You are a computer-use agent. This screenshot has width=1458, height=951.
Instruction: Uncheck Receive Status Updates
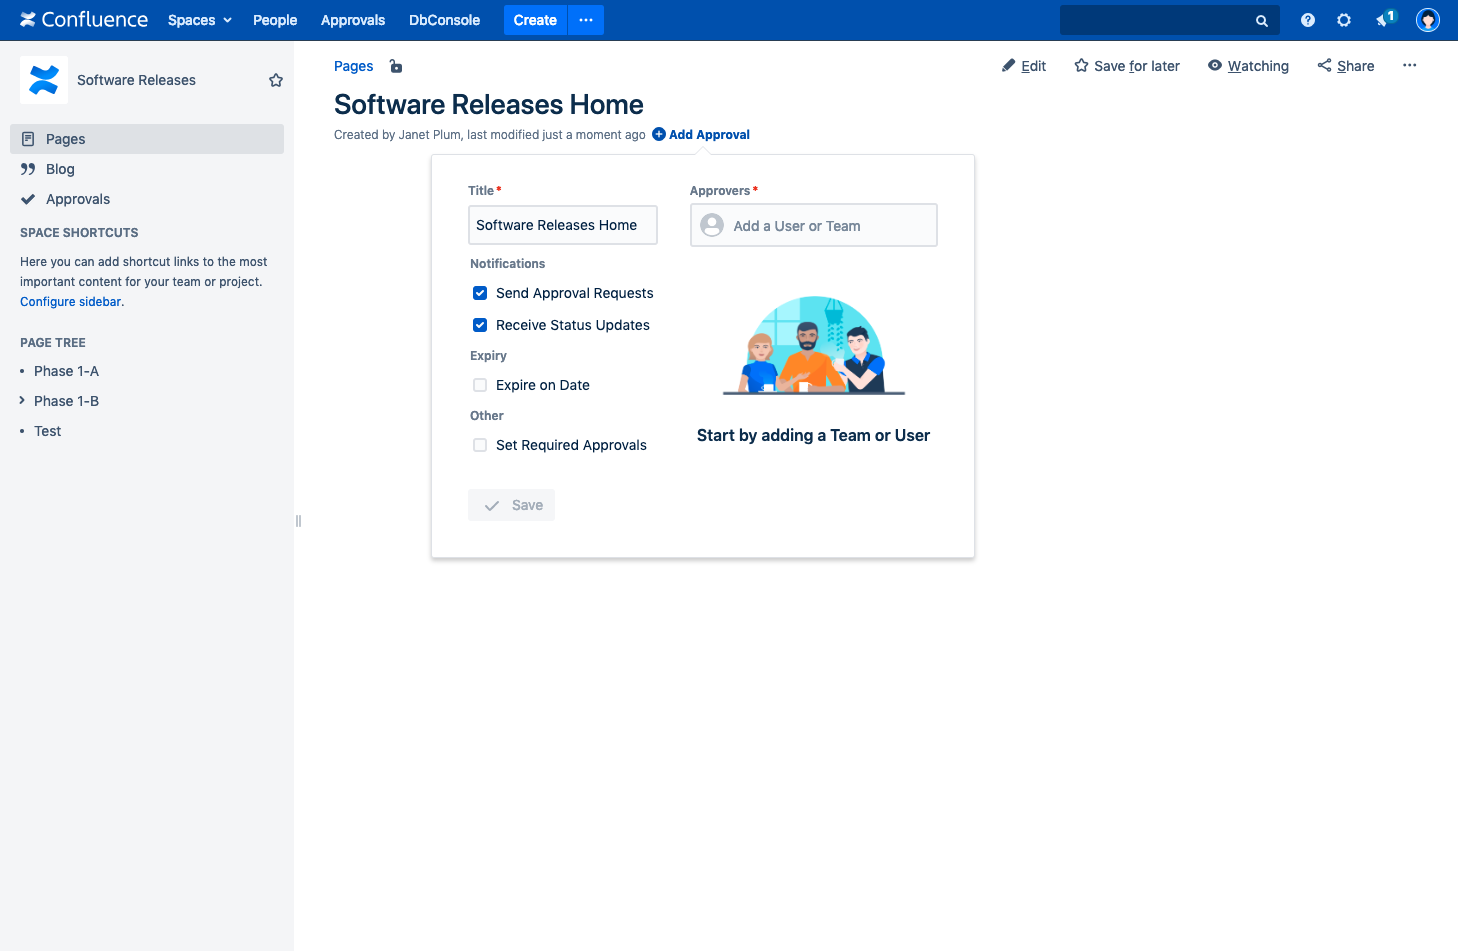[x=480, y=325]
